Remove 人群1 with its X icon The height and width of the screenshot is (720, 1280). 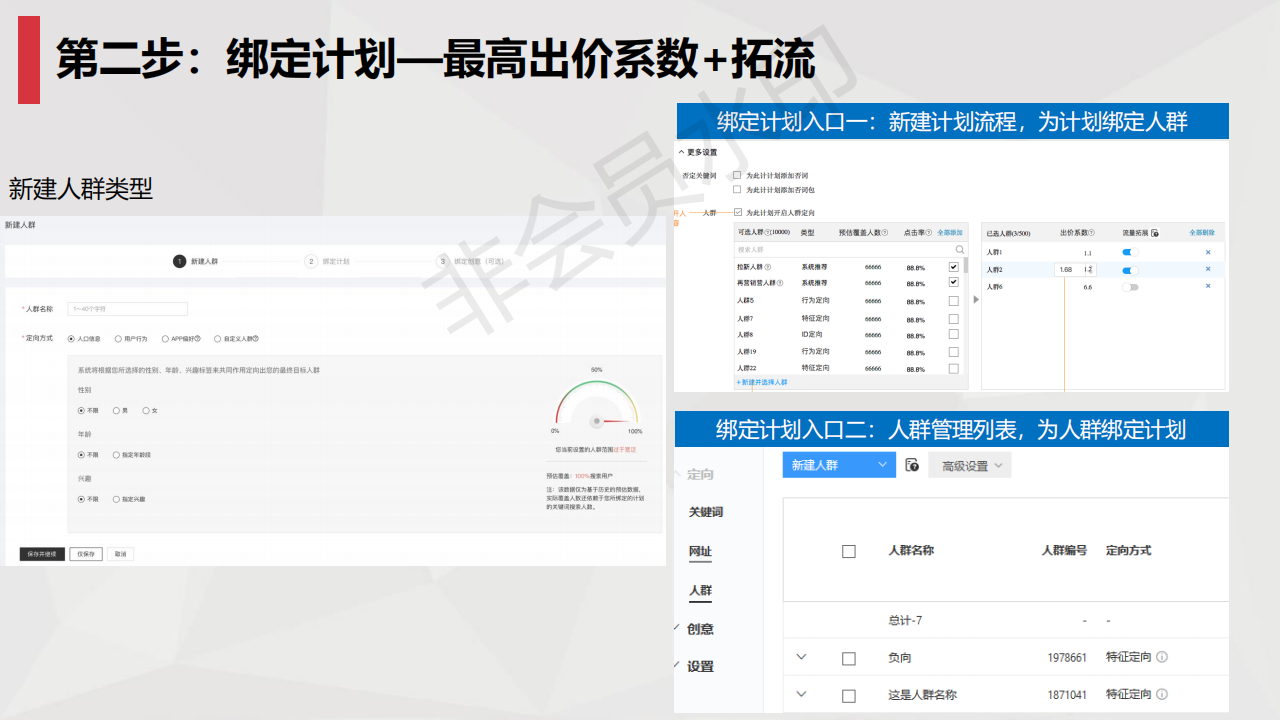1208,252
